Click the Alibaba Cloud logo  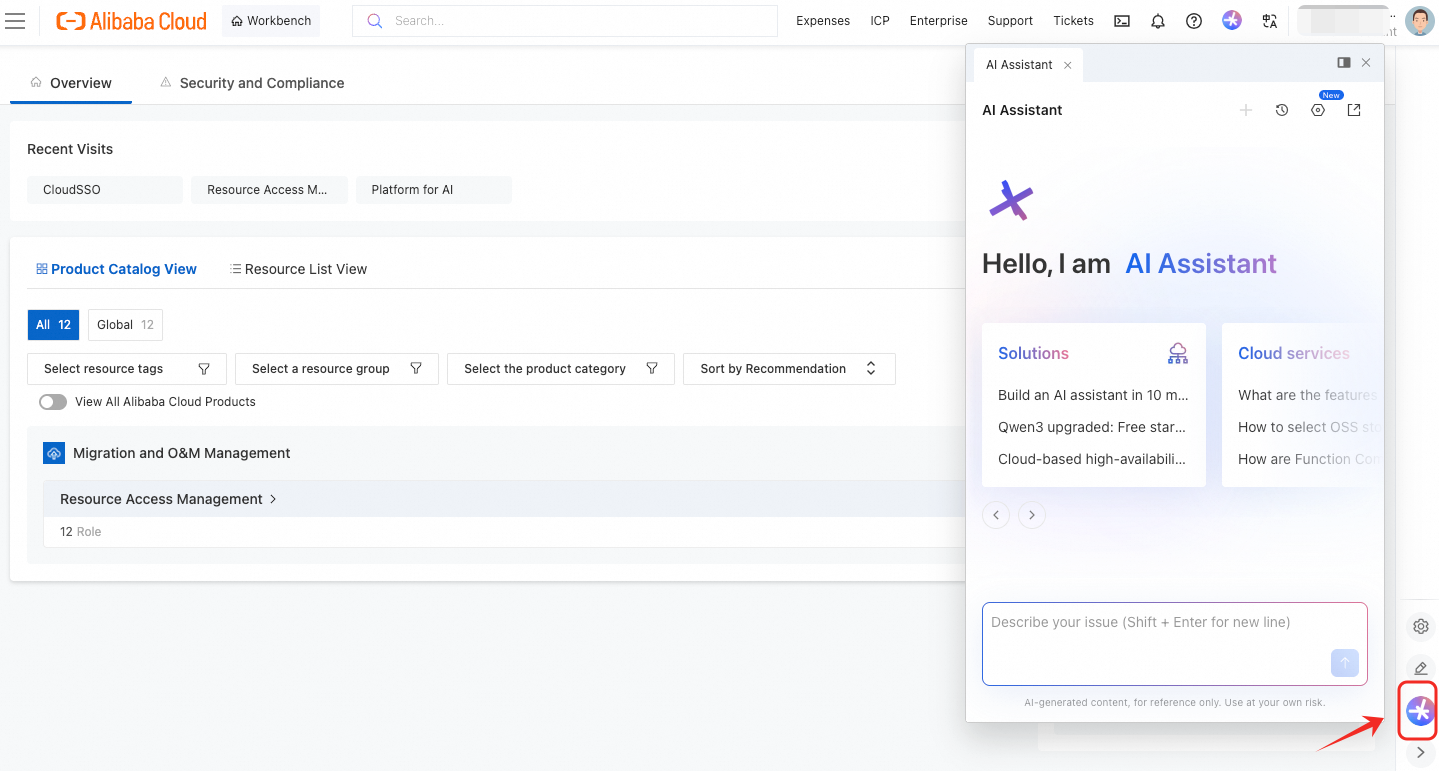click(x=131, y=21)
